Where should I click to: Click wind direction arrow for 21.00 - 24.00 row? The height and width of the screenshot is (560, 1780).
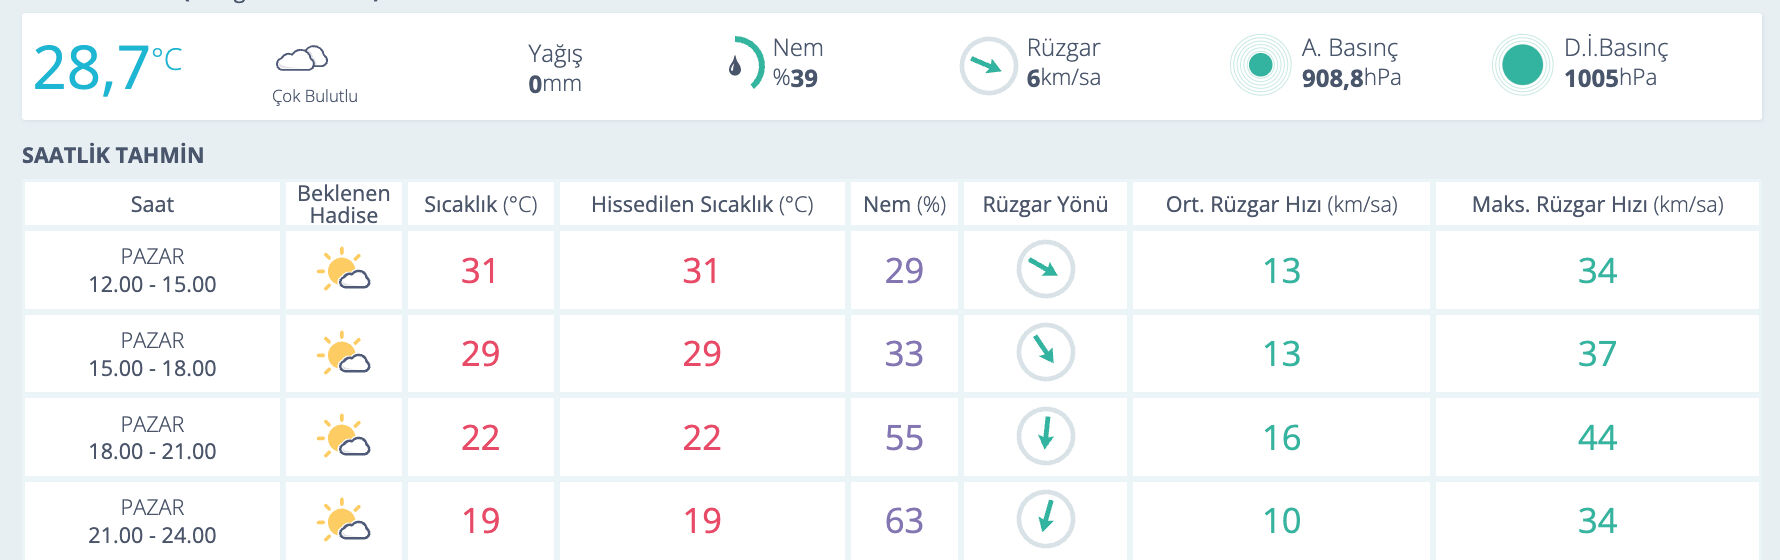[1045, 519]
